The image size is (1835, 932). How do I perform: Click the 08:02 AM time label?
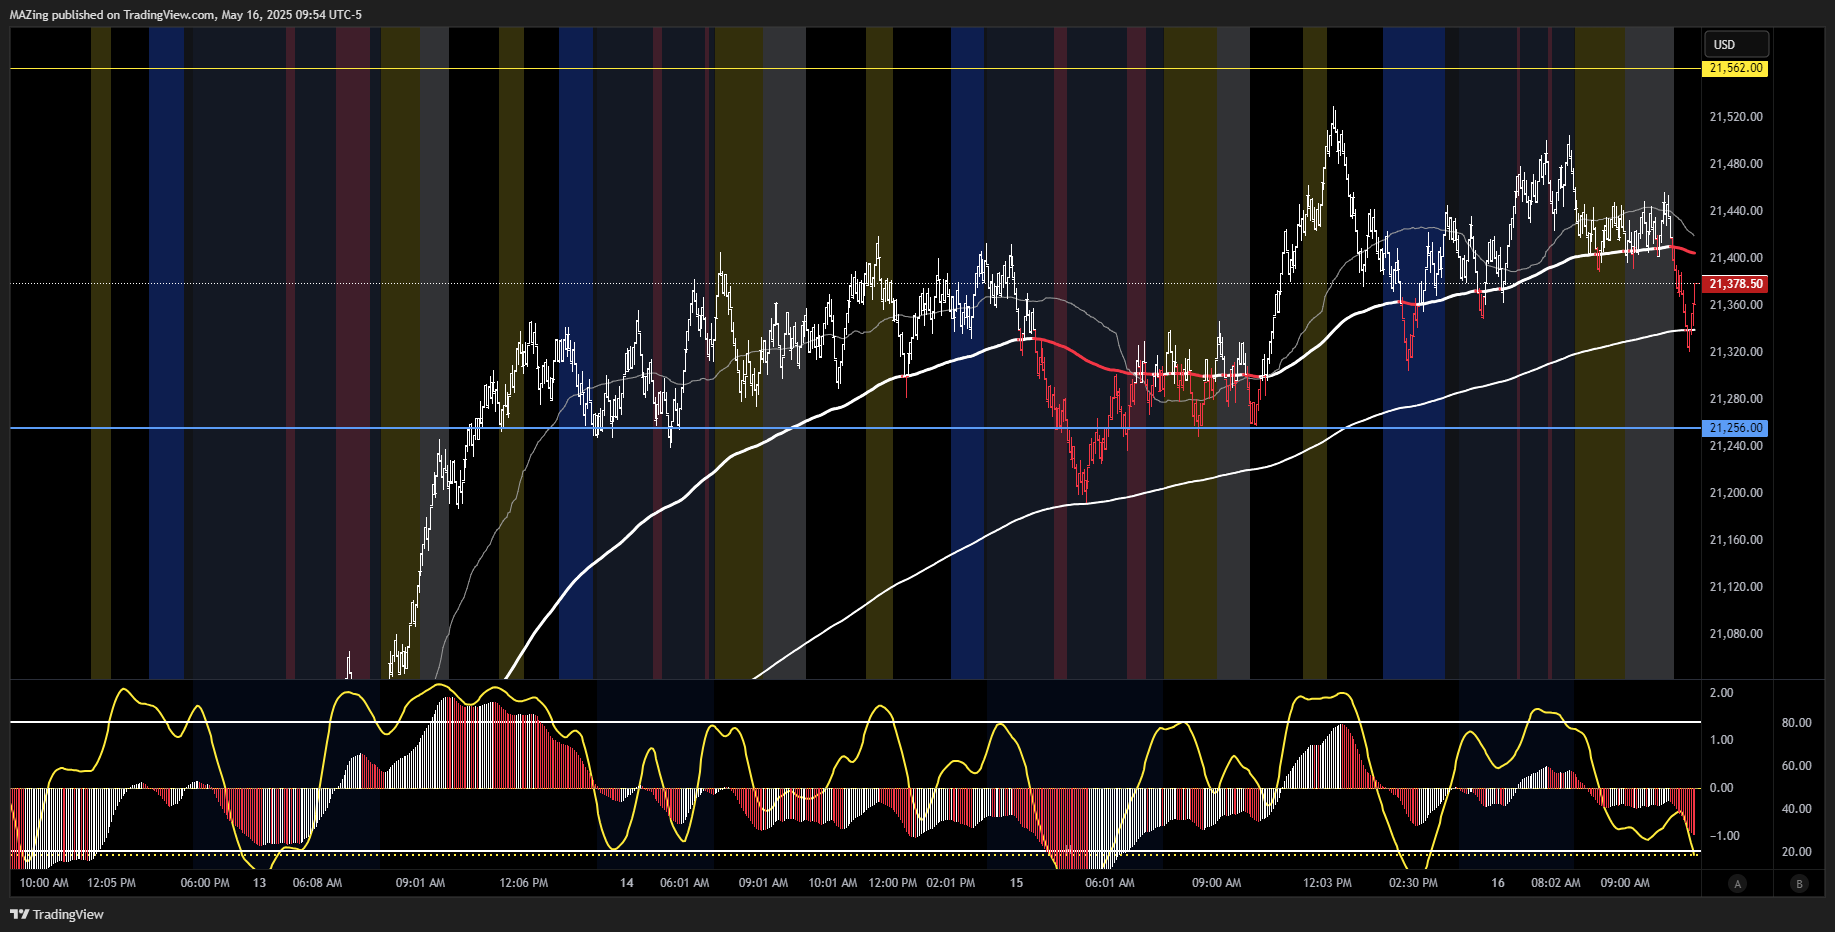click(x=1556, y=883)
